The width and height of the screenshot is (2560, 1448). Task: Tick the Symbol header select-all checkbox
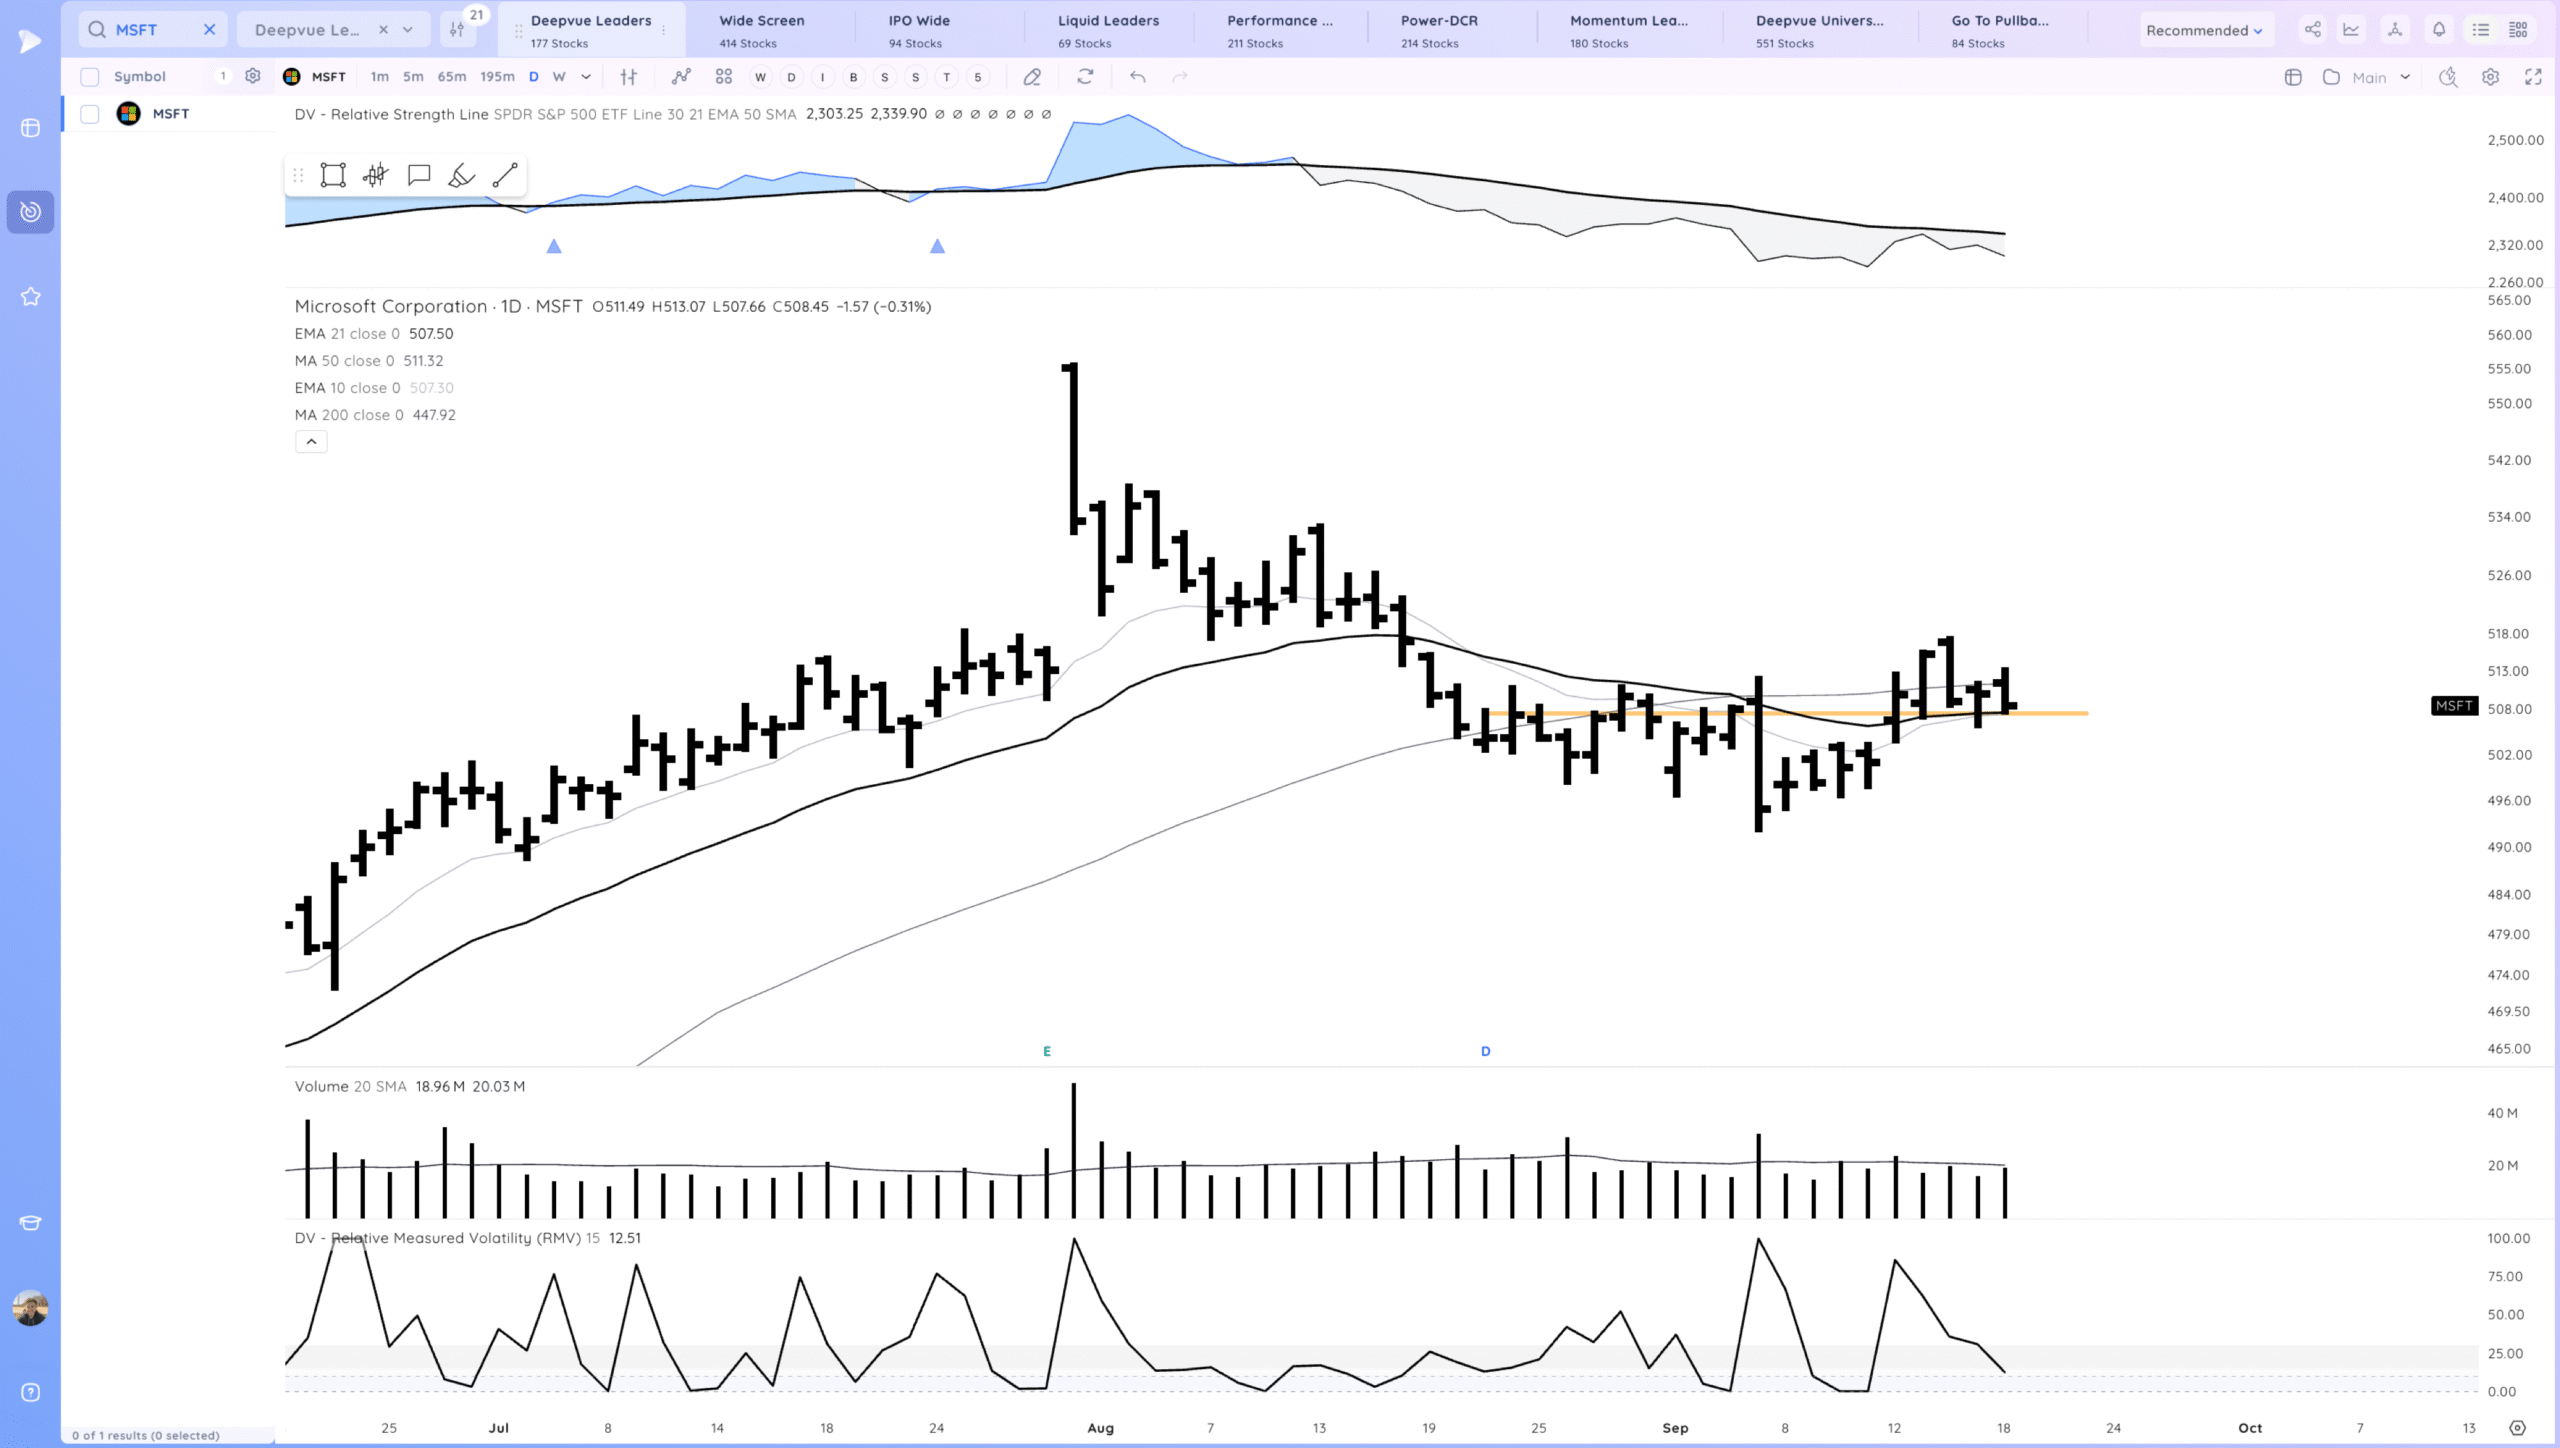point(90,77)
